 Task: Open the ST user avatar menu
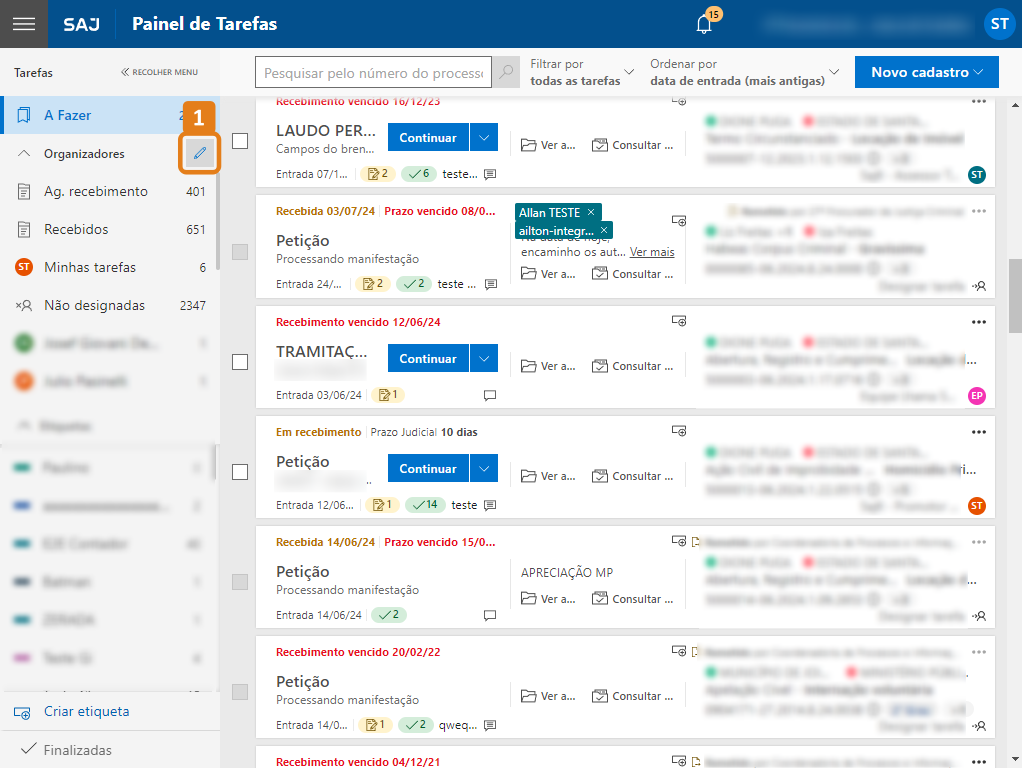tap(998, 25)
